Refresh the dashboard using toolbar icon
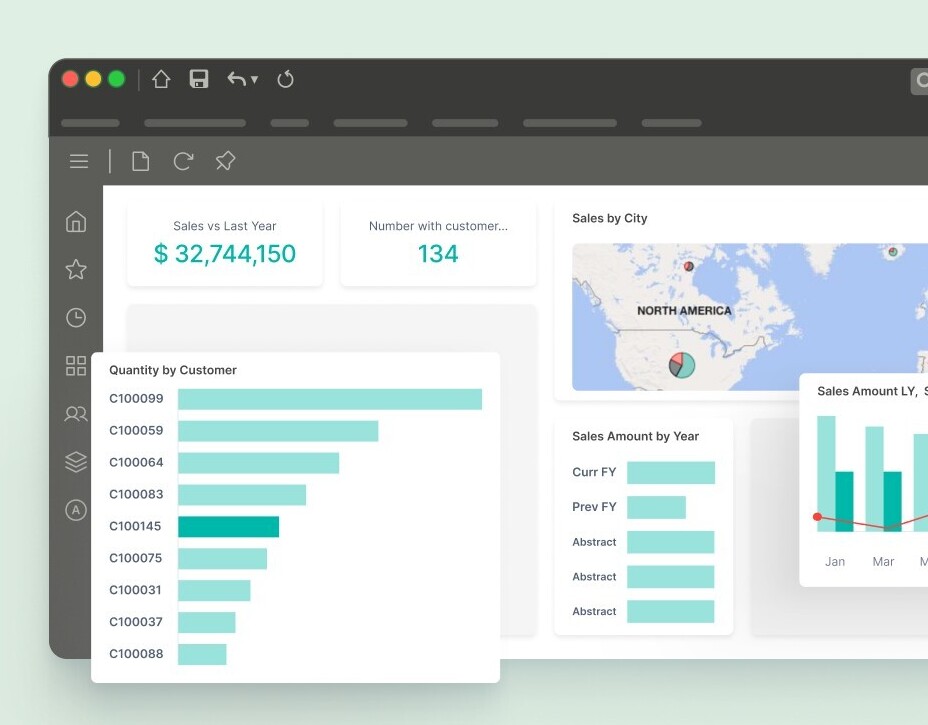The height and width of the screenshot is (725, 928). [x=183, y=161]
